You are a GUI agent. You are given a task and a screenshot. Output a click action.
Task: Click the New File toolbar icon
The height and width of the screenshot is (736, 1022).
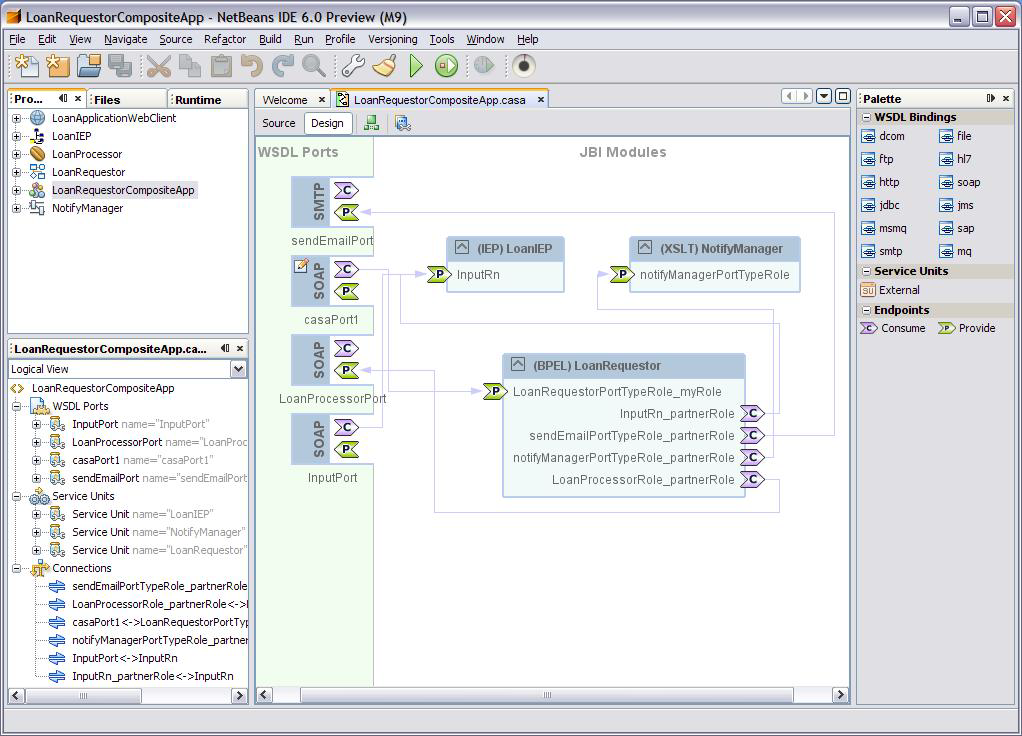click(26, 66)
